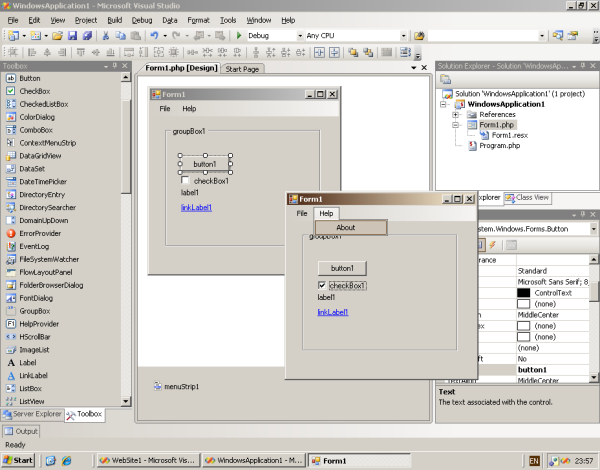Screen dimensions: 600x470
Task: Click the Center Vertically layout icon
Action: coord(334,52)
